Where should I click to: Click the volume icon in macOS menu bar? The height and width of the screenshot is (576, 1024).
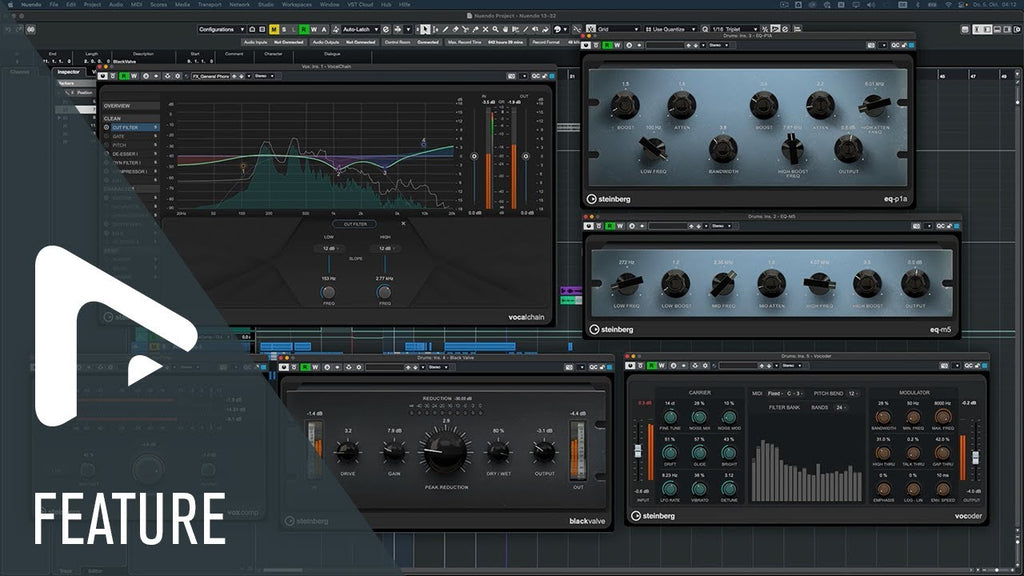871,5
